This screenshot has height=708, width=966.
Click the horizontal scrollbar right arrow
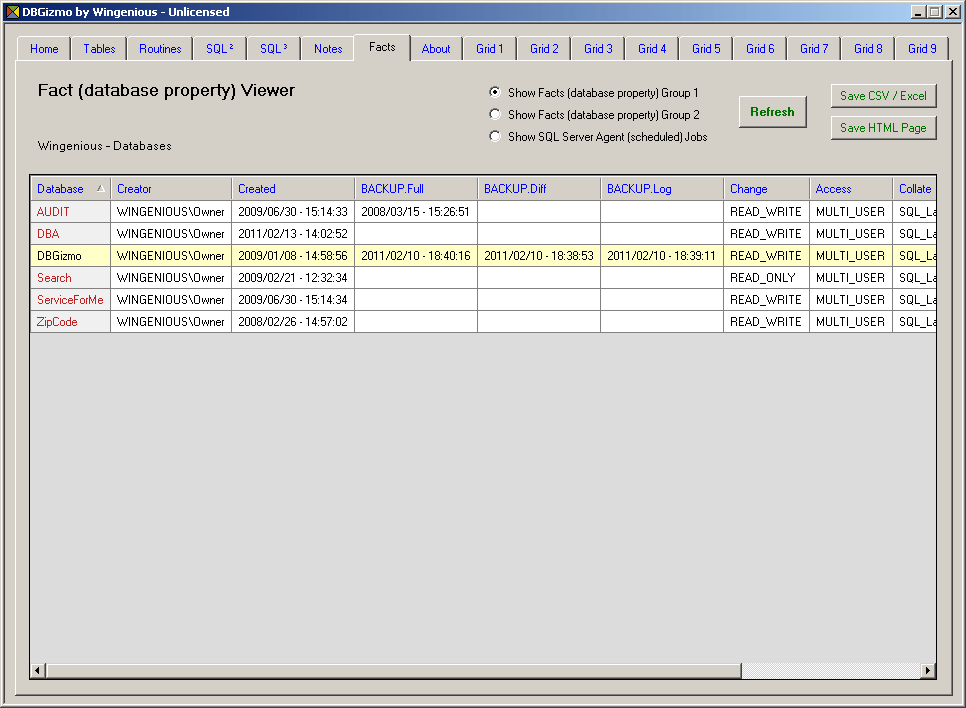[x=928, y=670]
